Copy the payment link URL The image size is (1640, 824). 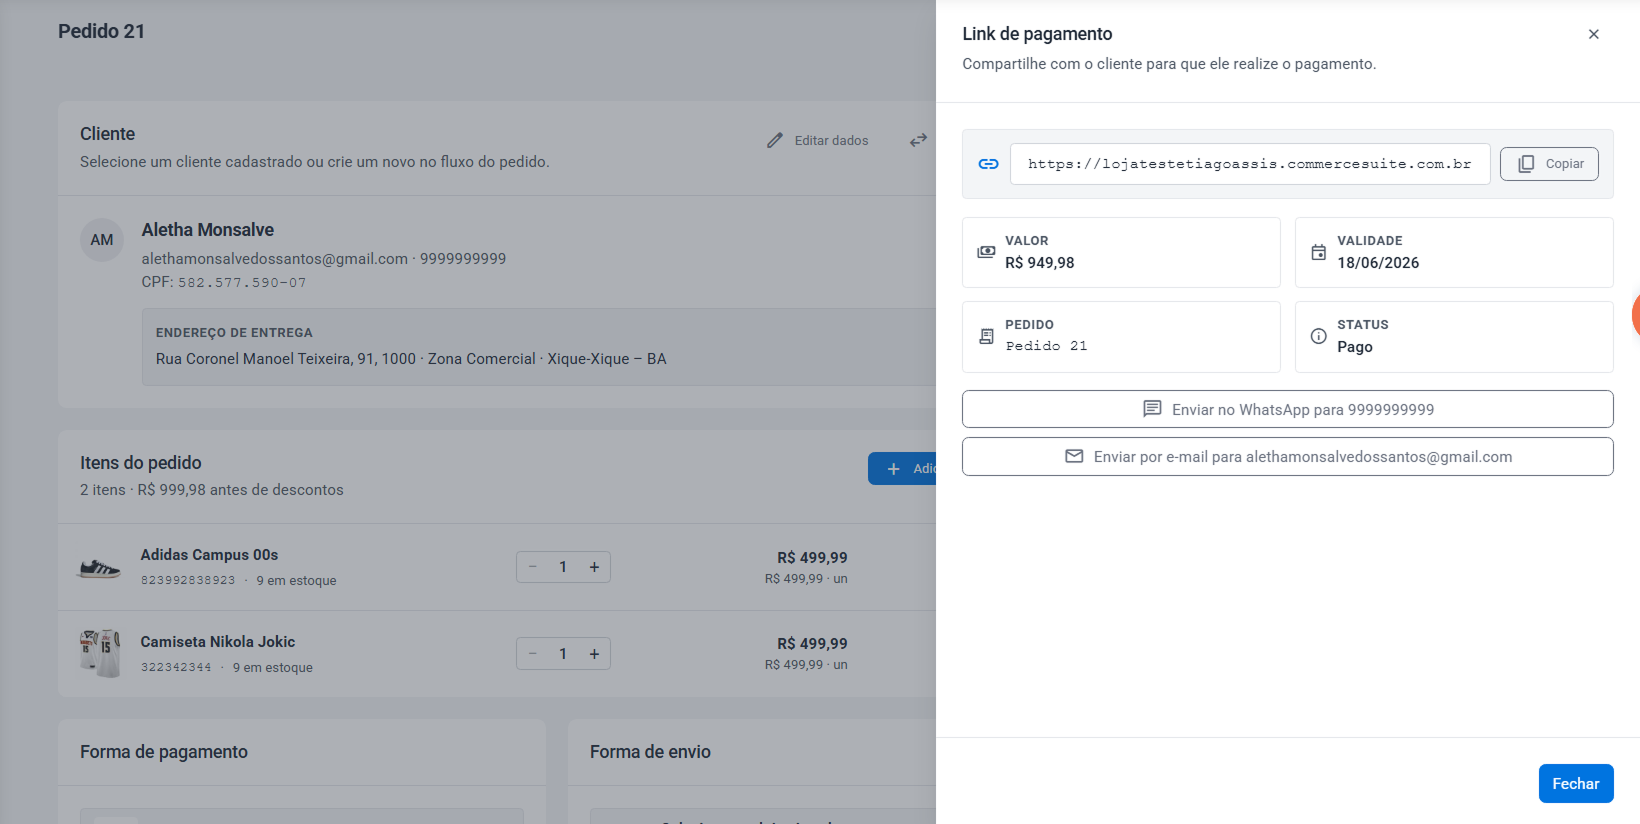coord(1549,164)
